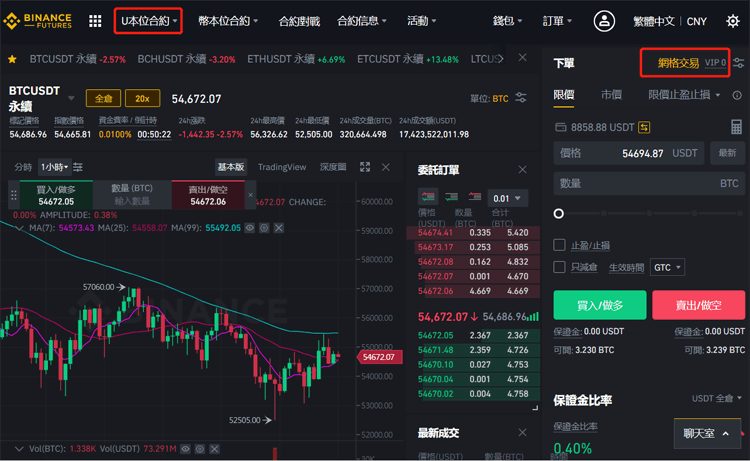Click the large green 買入/做多 button
Screen dimensions: 750x461
[600, 305]
